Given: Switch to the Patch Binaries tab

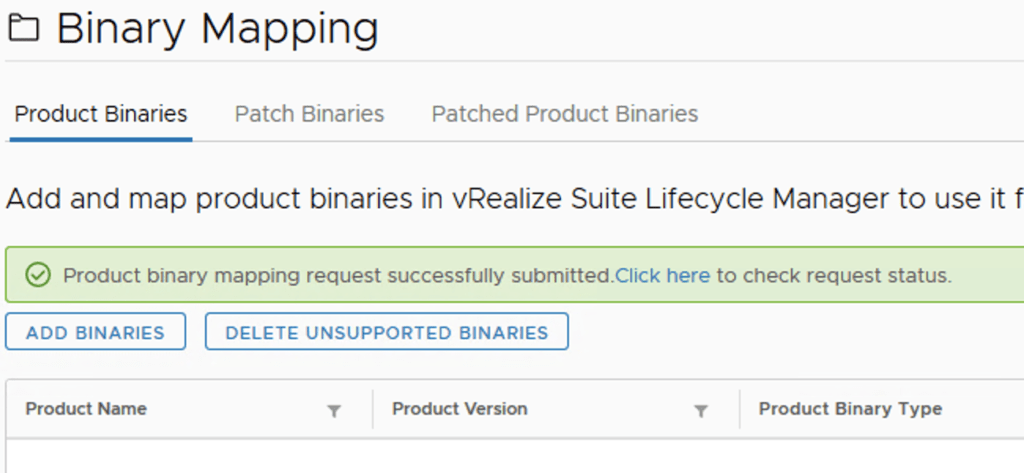Looking at the screenshot, I should (309, 114).
